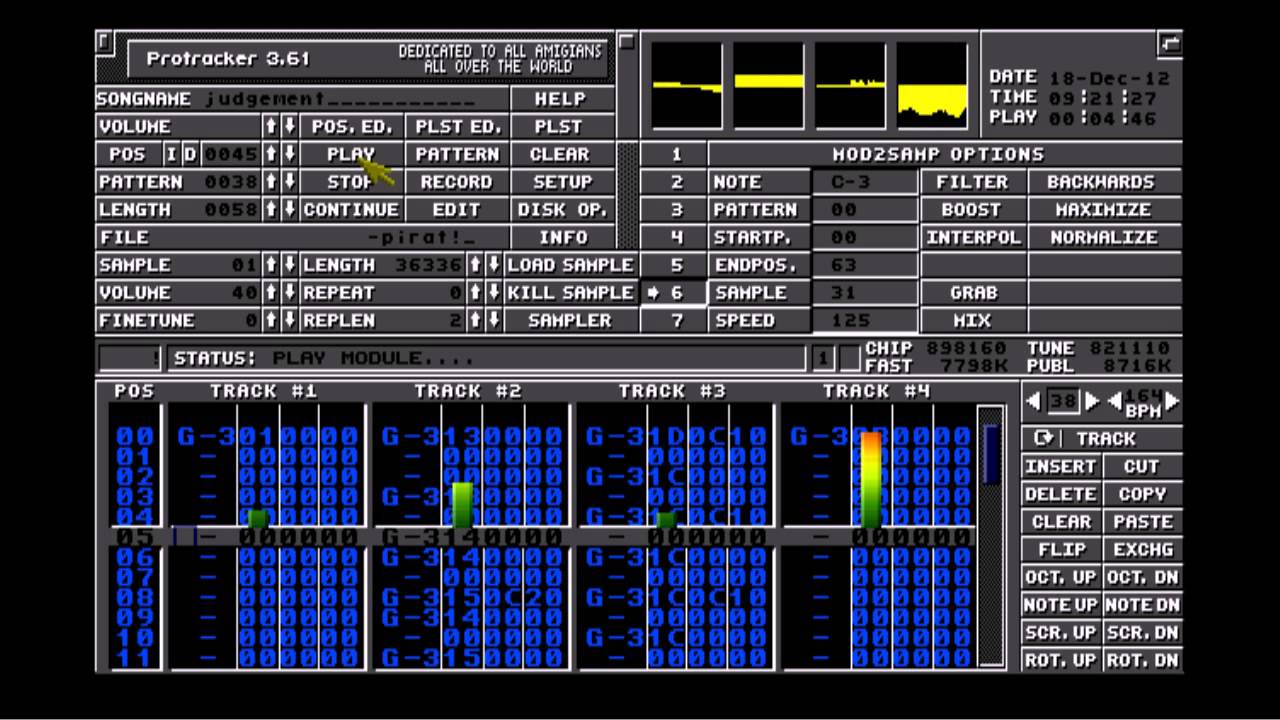Screen dimensions: 1280x720
Task: Enable RECORD mode
Action: 456,182
